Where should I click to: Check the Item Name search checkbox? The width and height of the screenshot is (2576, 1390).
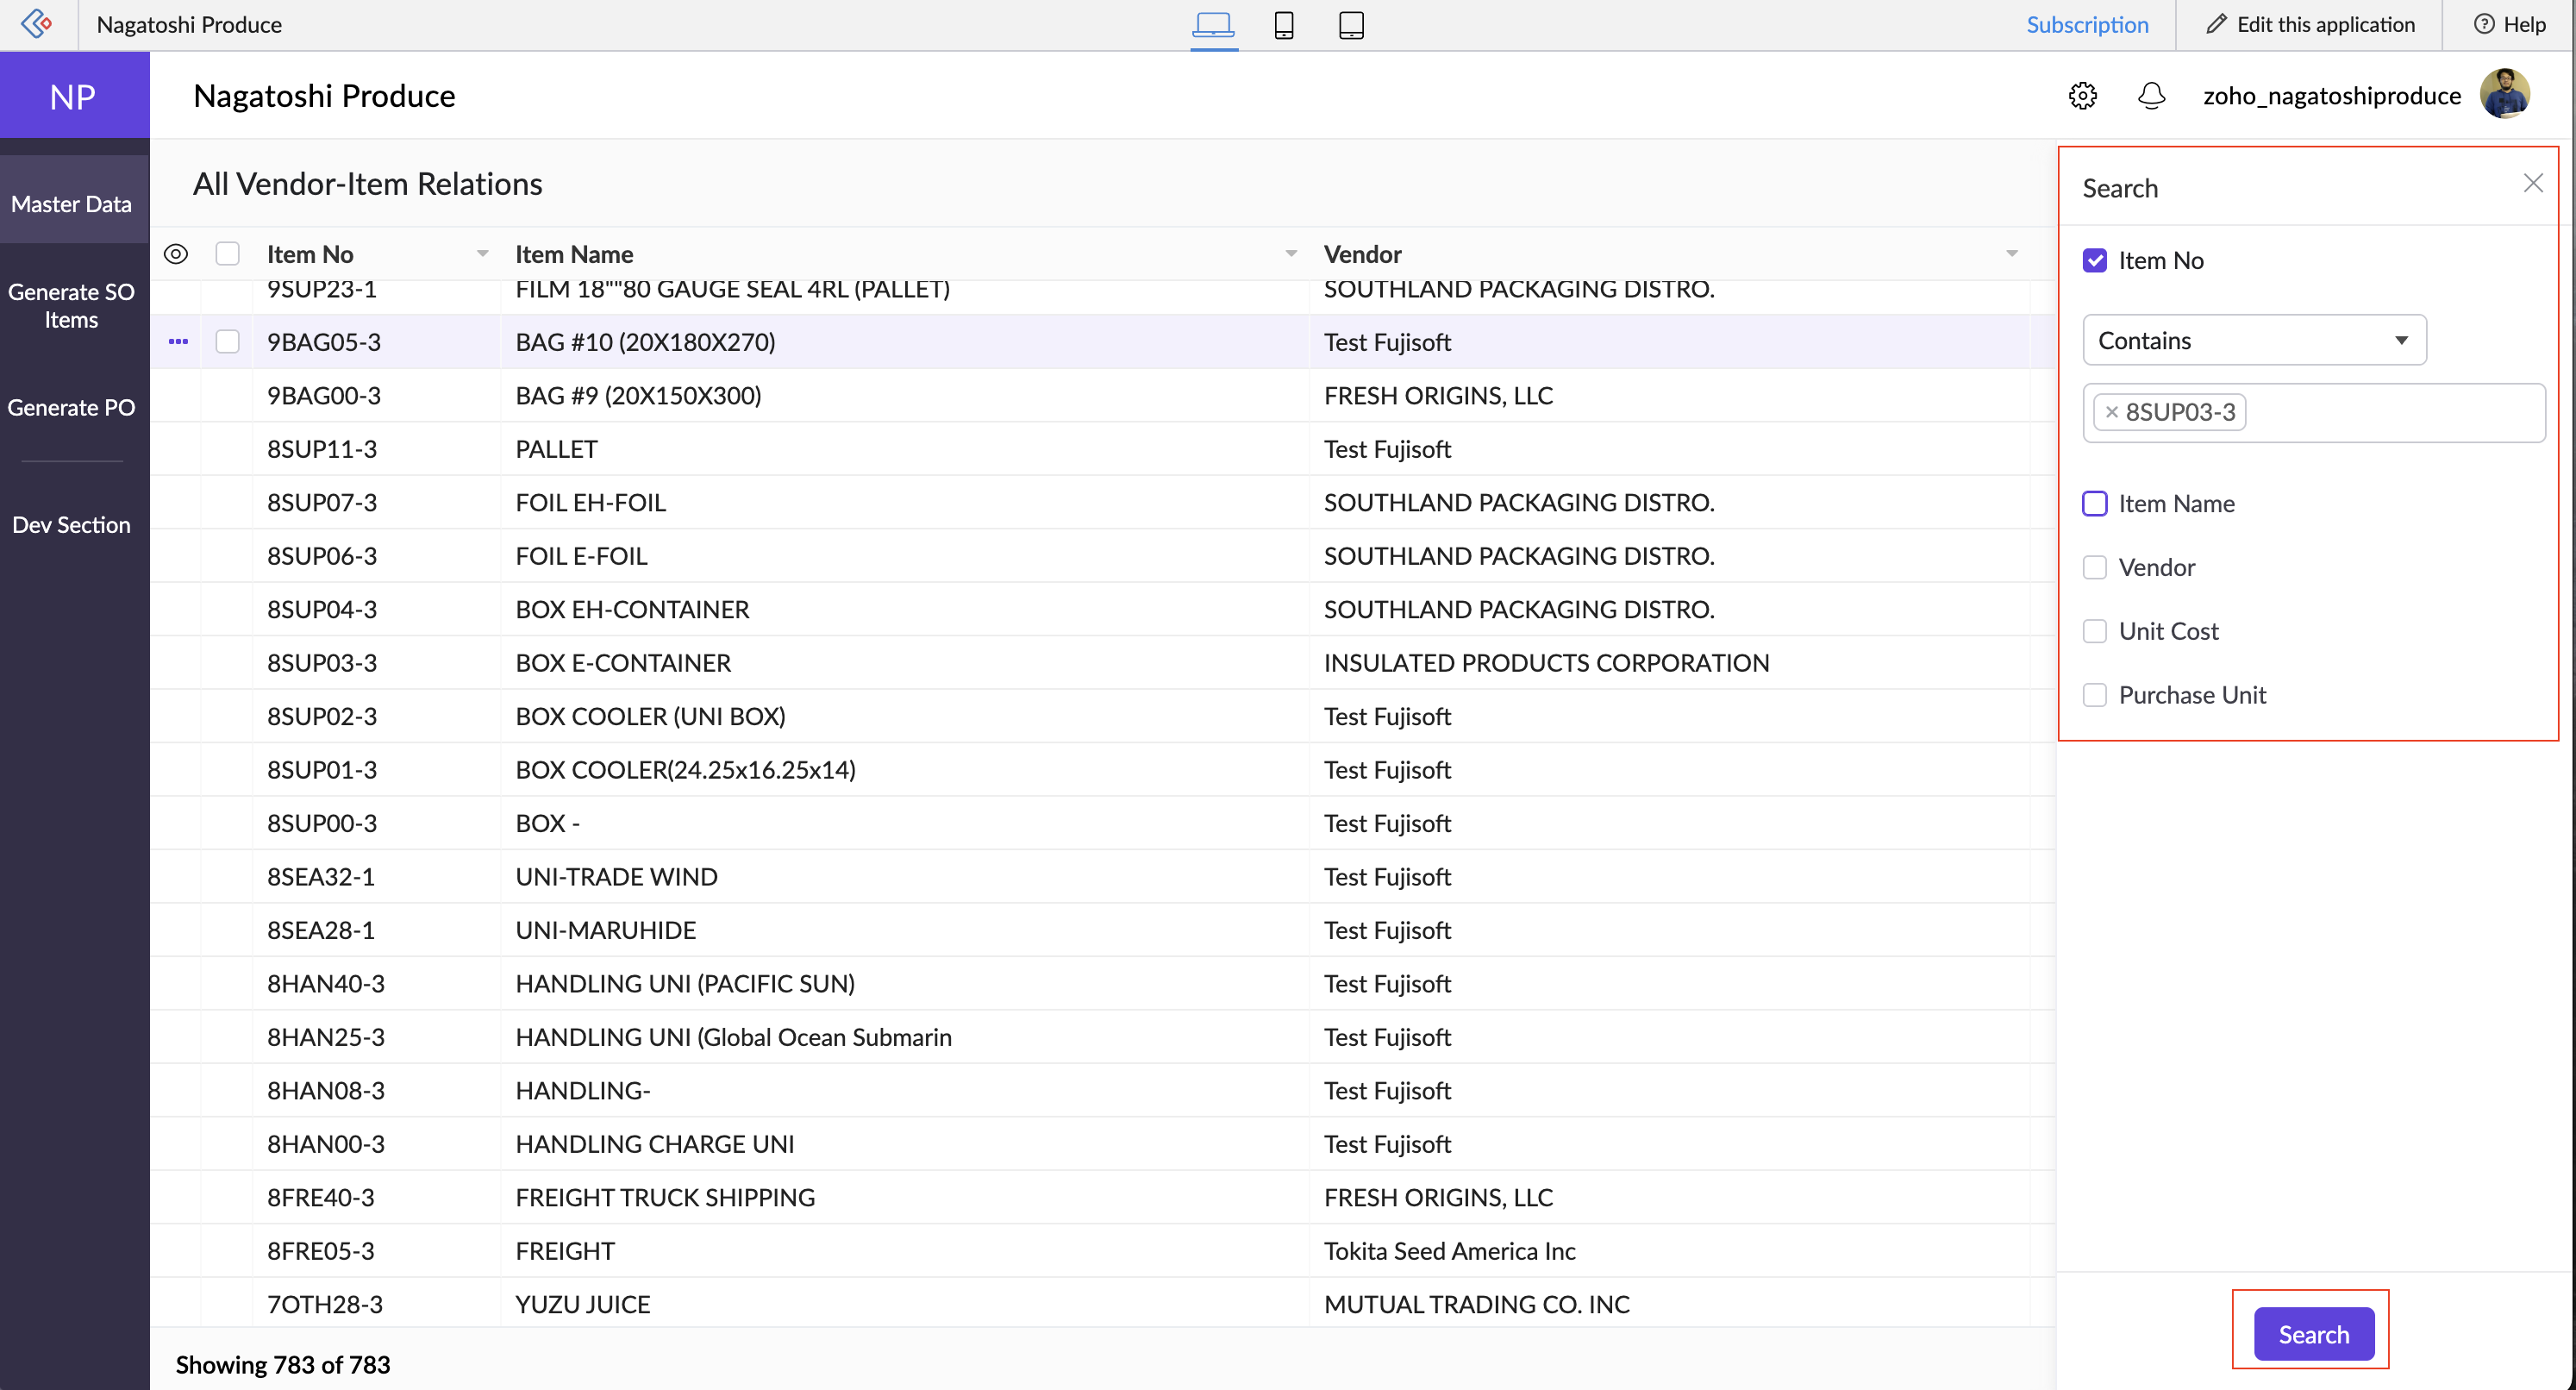pyautogui.click(x=2094, y=504)
